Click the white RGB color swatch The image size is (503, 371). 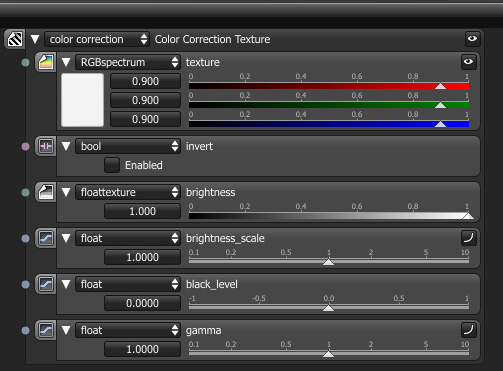(82, 100)
